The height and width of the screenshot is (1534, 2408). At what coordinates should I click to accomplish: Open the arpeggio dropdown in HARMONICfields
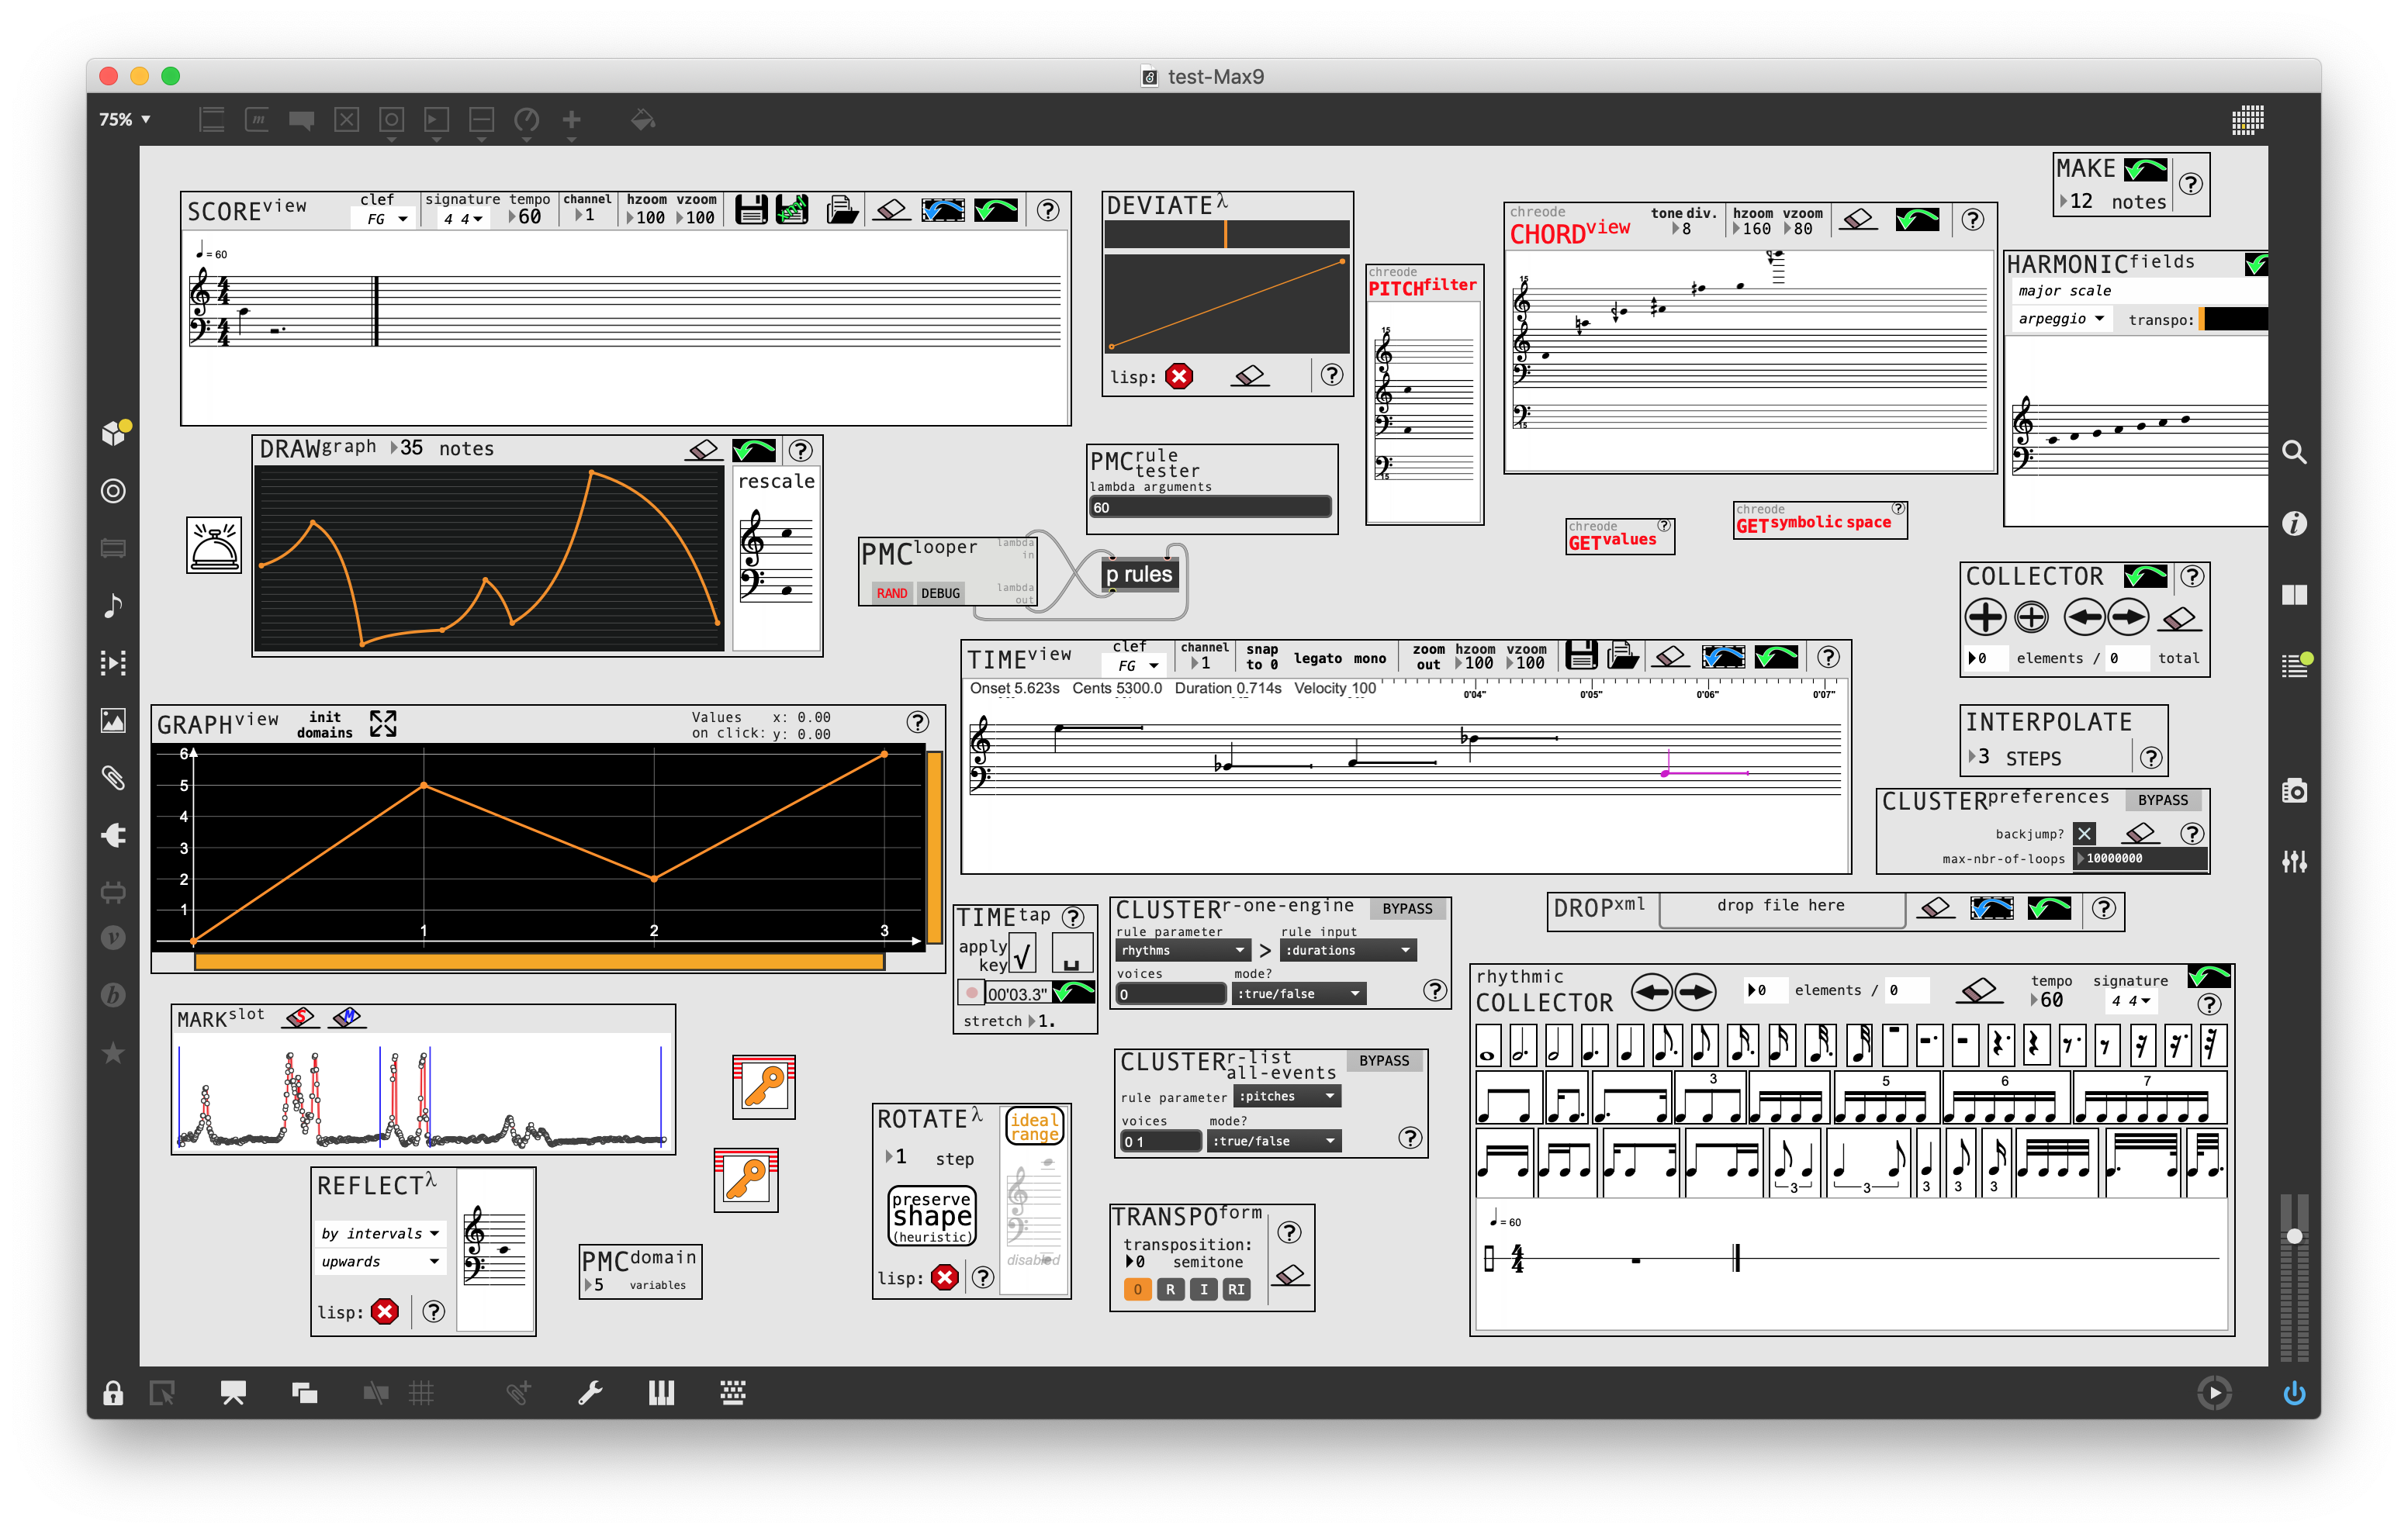point(2061,319)
